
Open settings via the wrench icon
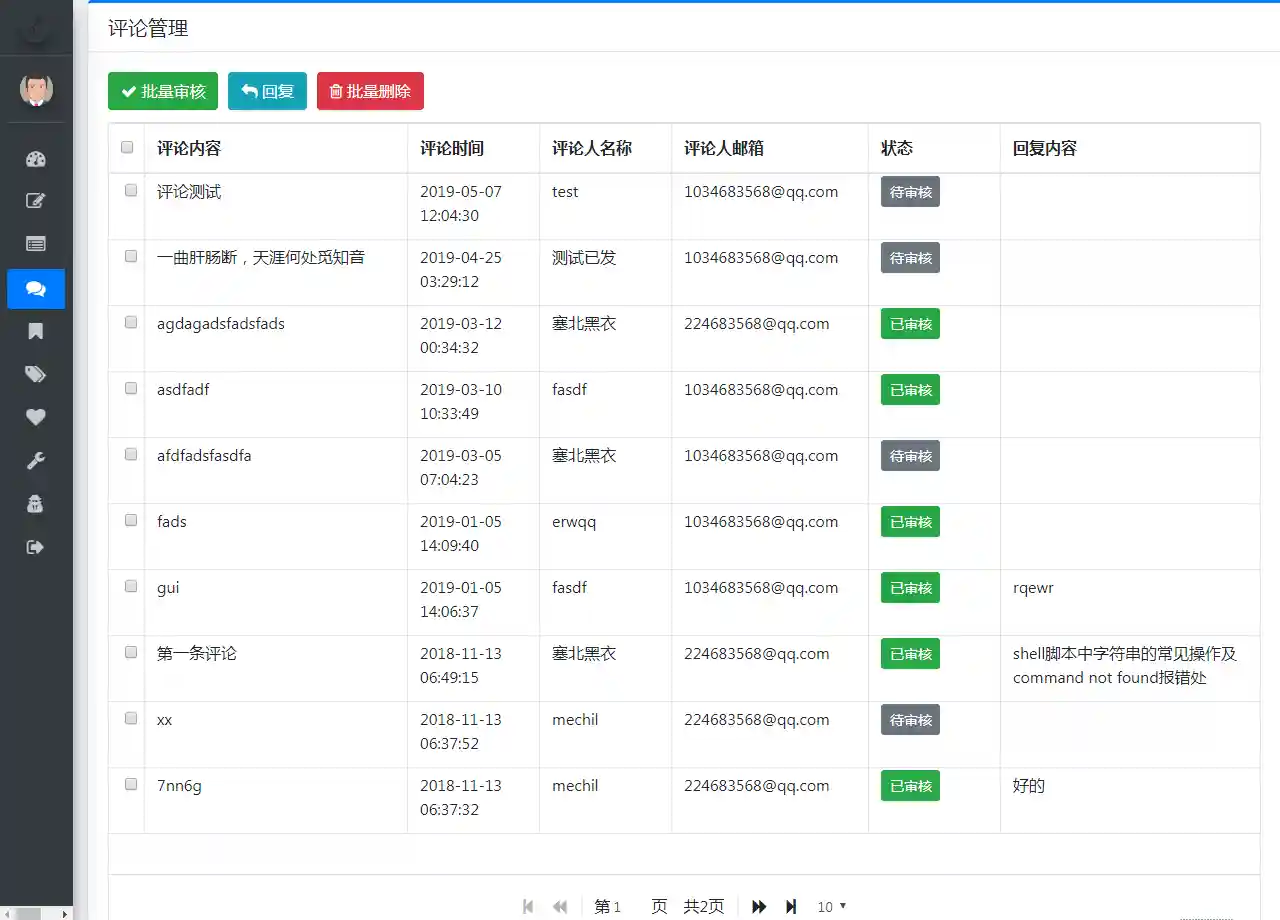[x=36, y=460]
